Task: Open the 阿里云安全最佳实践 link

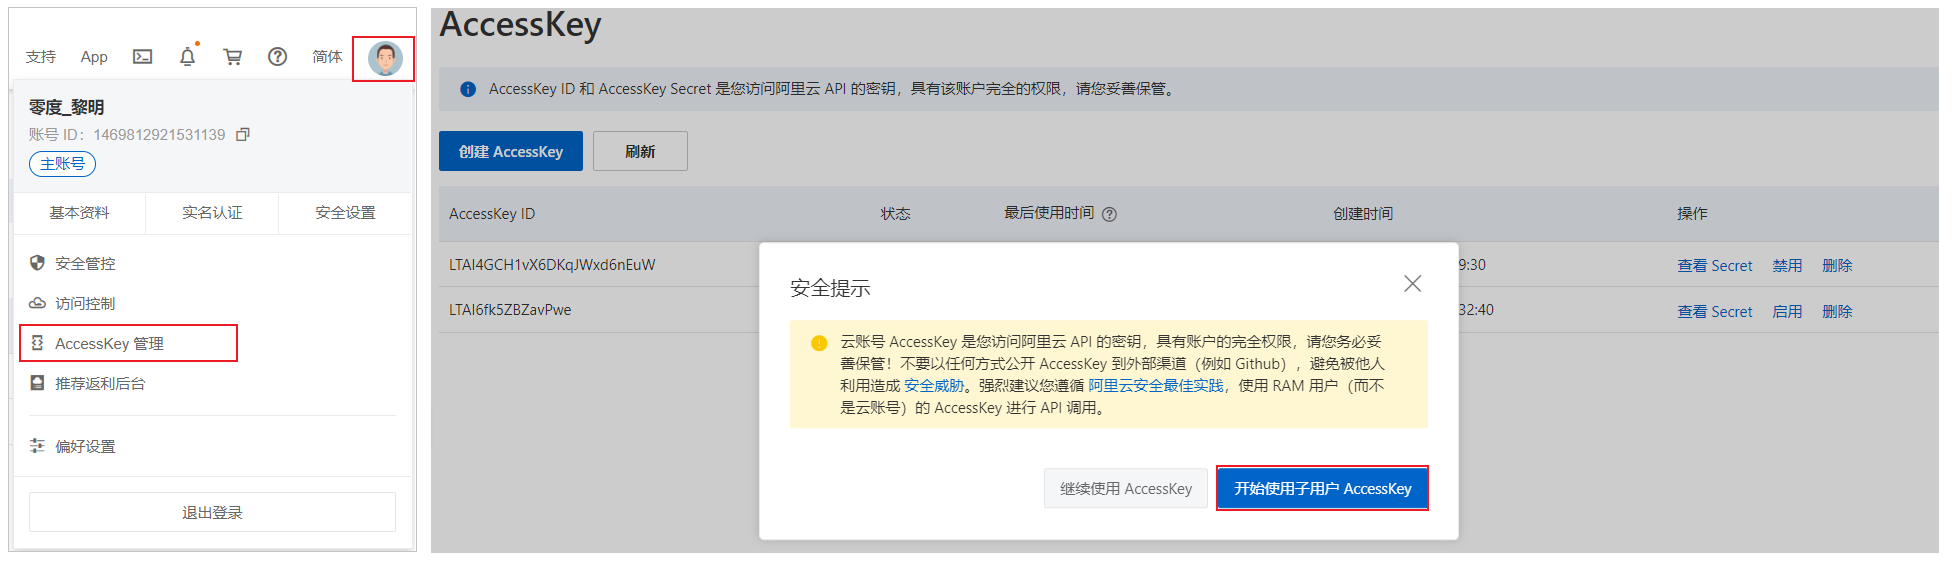Action: pyautogui.click(x=1156, y=386)
